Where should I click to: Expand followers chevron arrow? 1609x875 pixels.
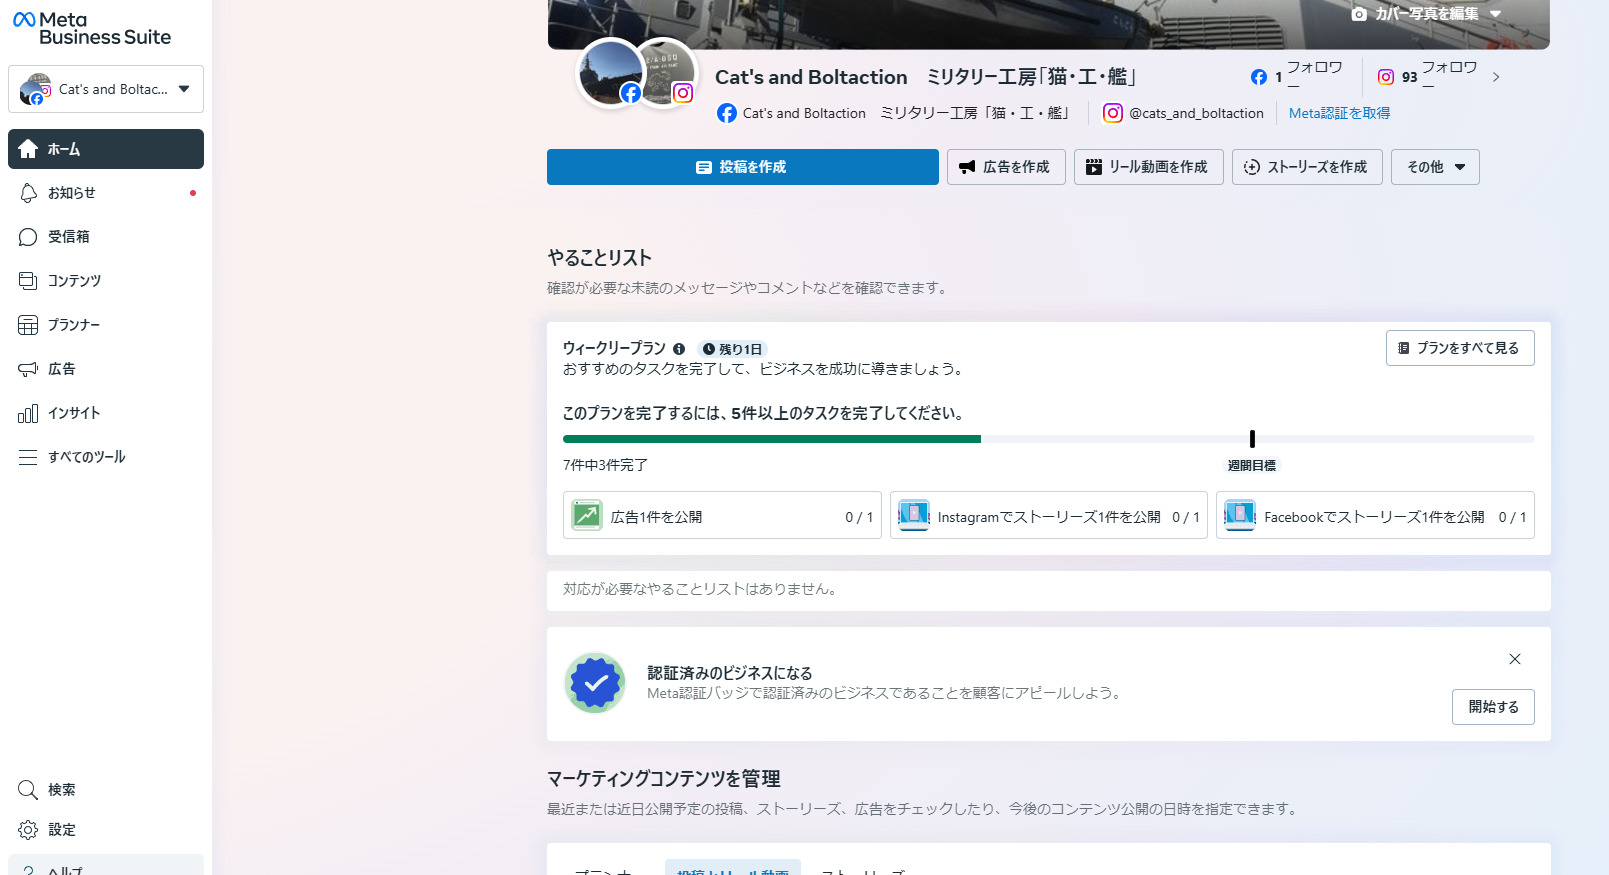pyautogui.click(x=1496, y=77)
